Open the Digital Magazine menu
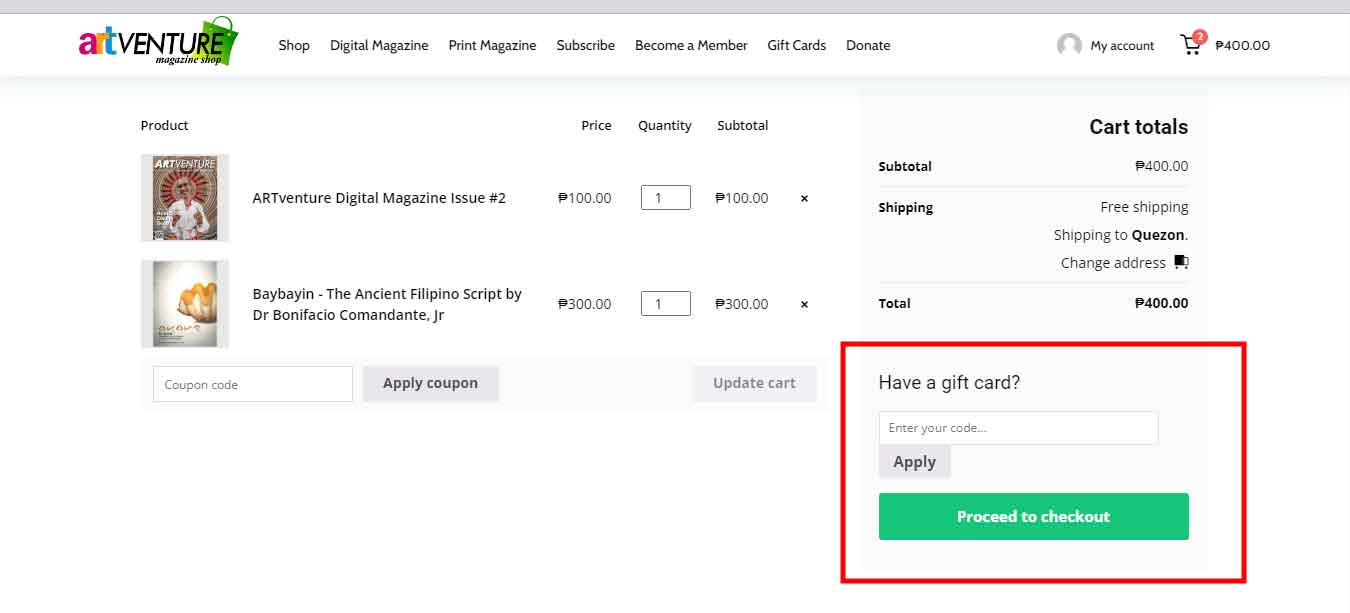Viewport: 1350px width, 613px height. [x=379, y=45]
